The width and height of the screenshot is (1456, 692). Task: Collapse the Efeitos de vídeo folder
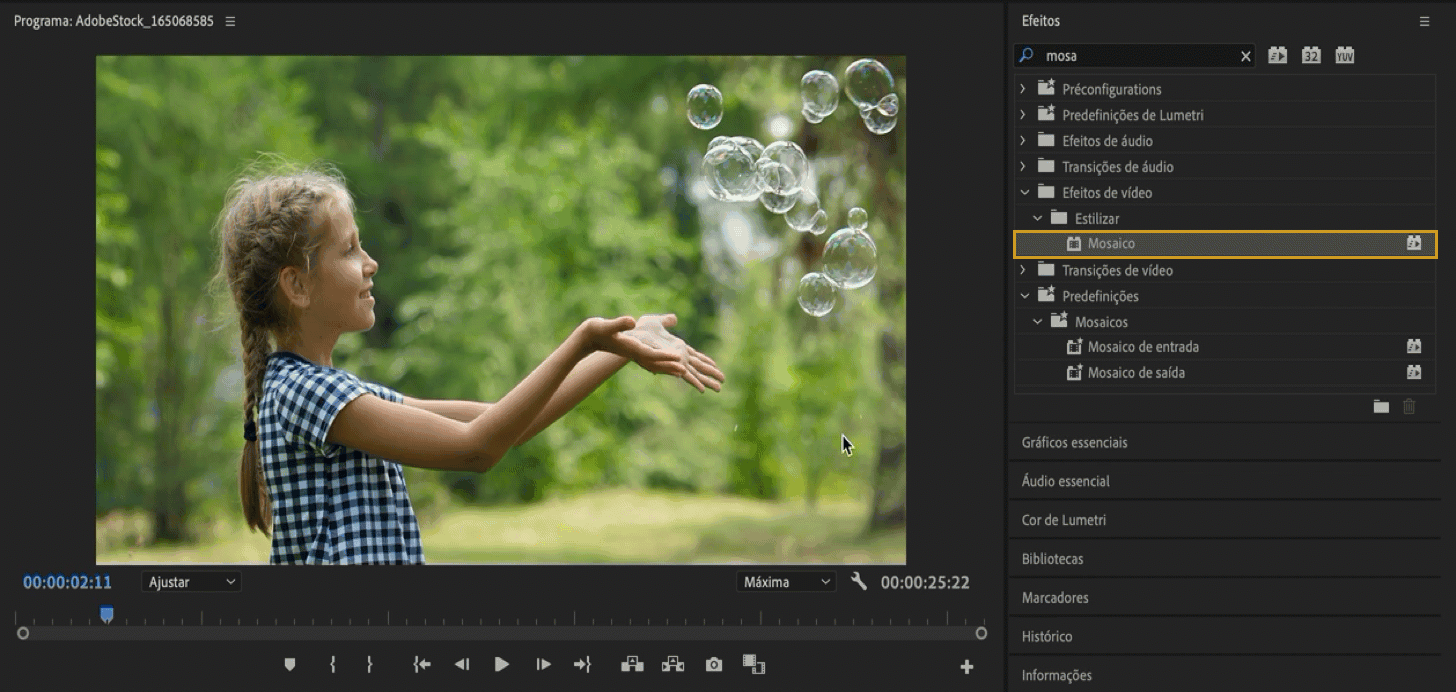1023,193
